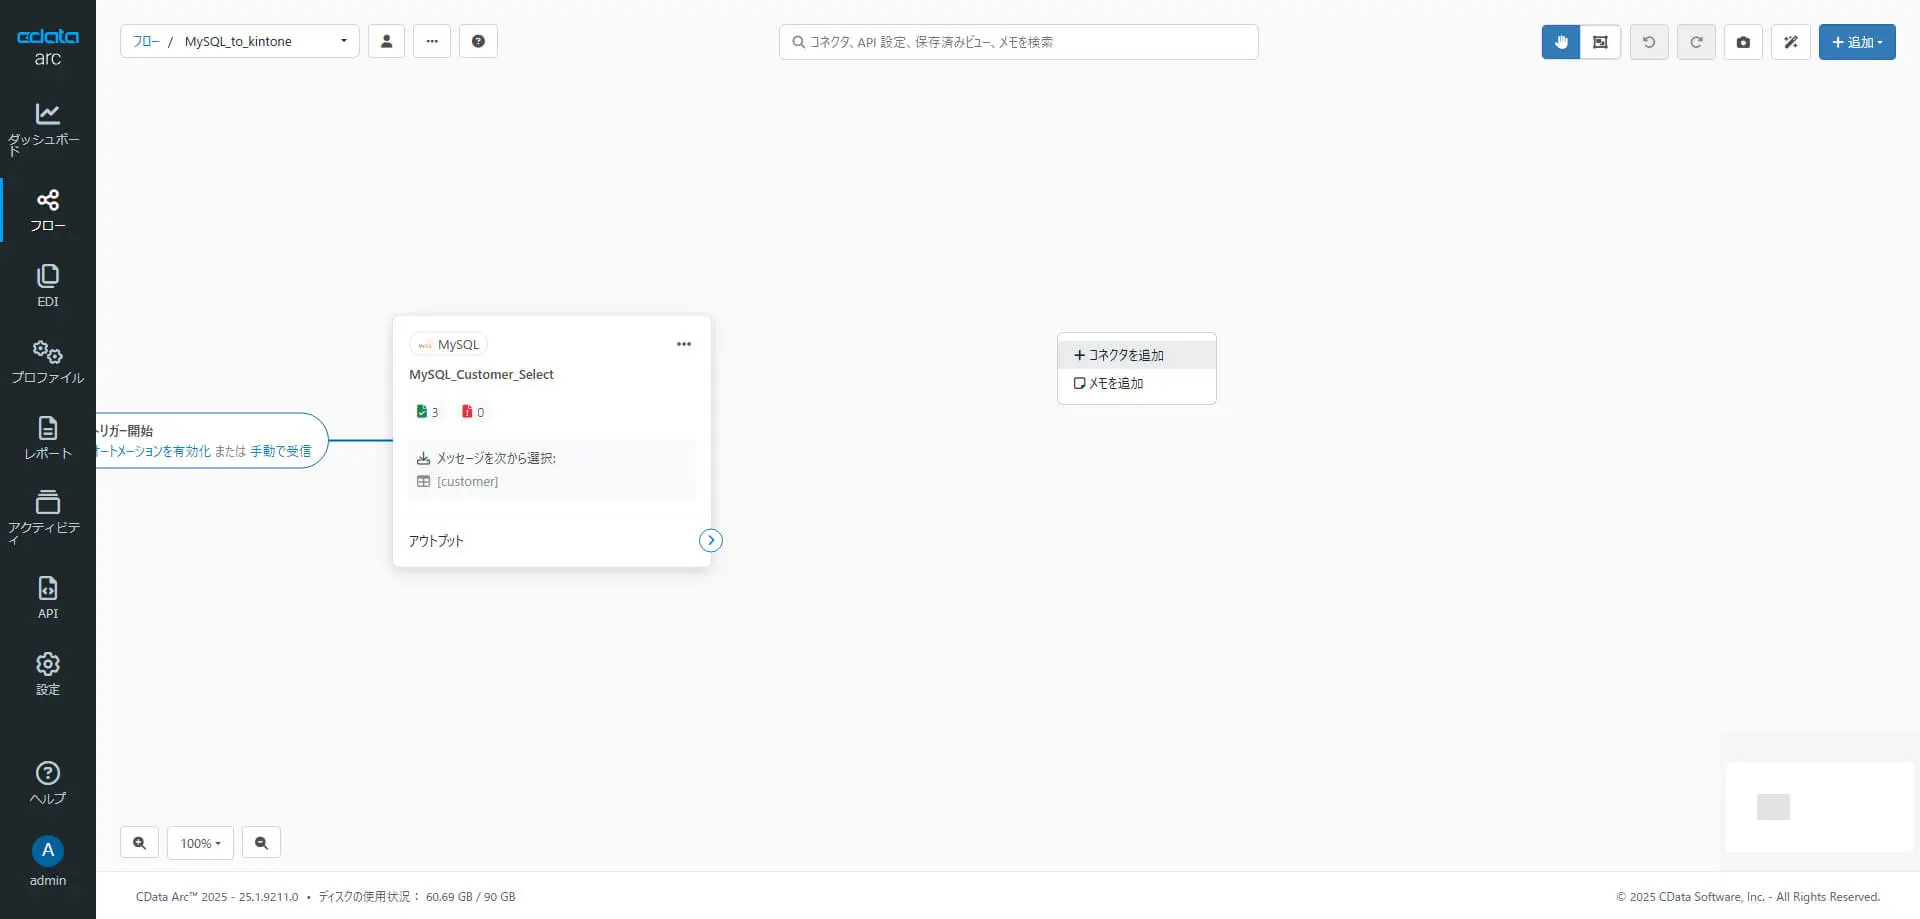Click the minimap overview thumbnail

(1819, 807)
